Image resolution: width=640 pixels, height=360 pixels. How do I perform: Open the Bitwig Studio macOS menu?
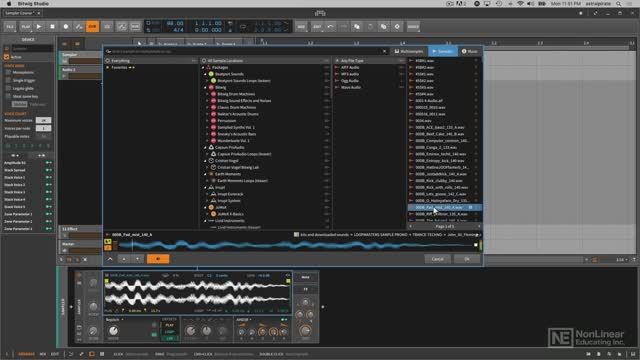(33, 3)
